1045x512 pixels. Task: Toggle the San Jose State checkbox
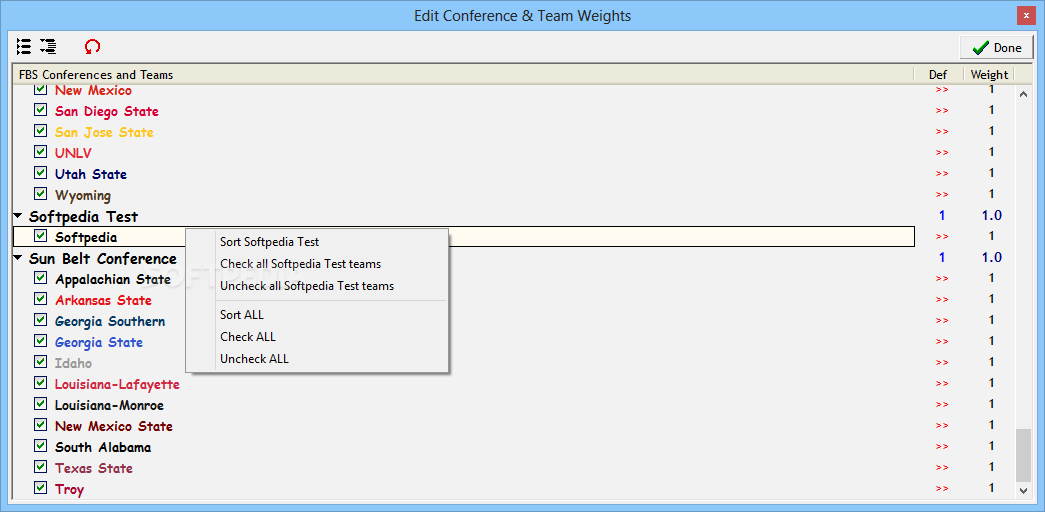[41, 131]
